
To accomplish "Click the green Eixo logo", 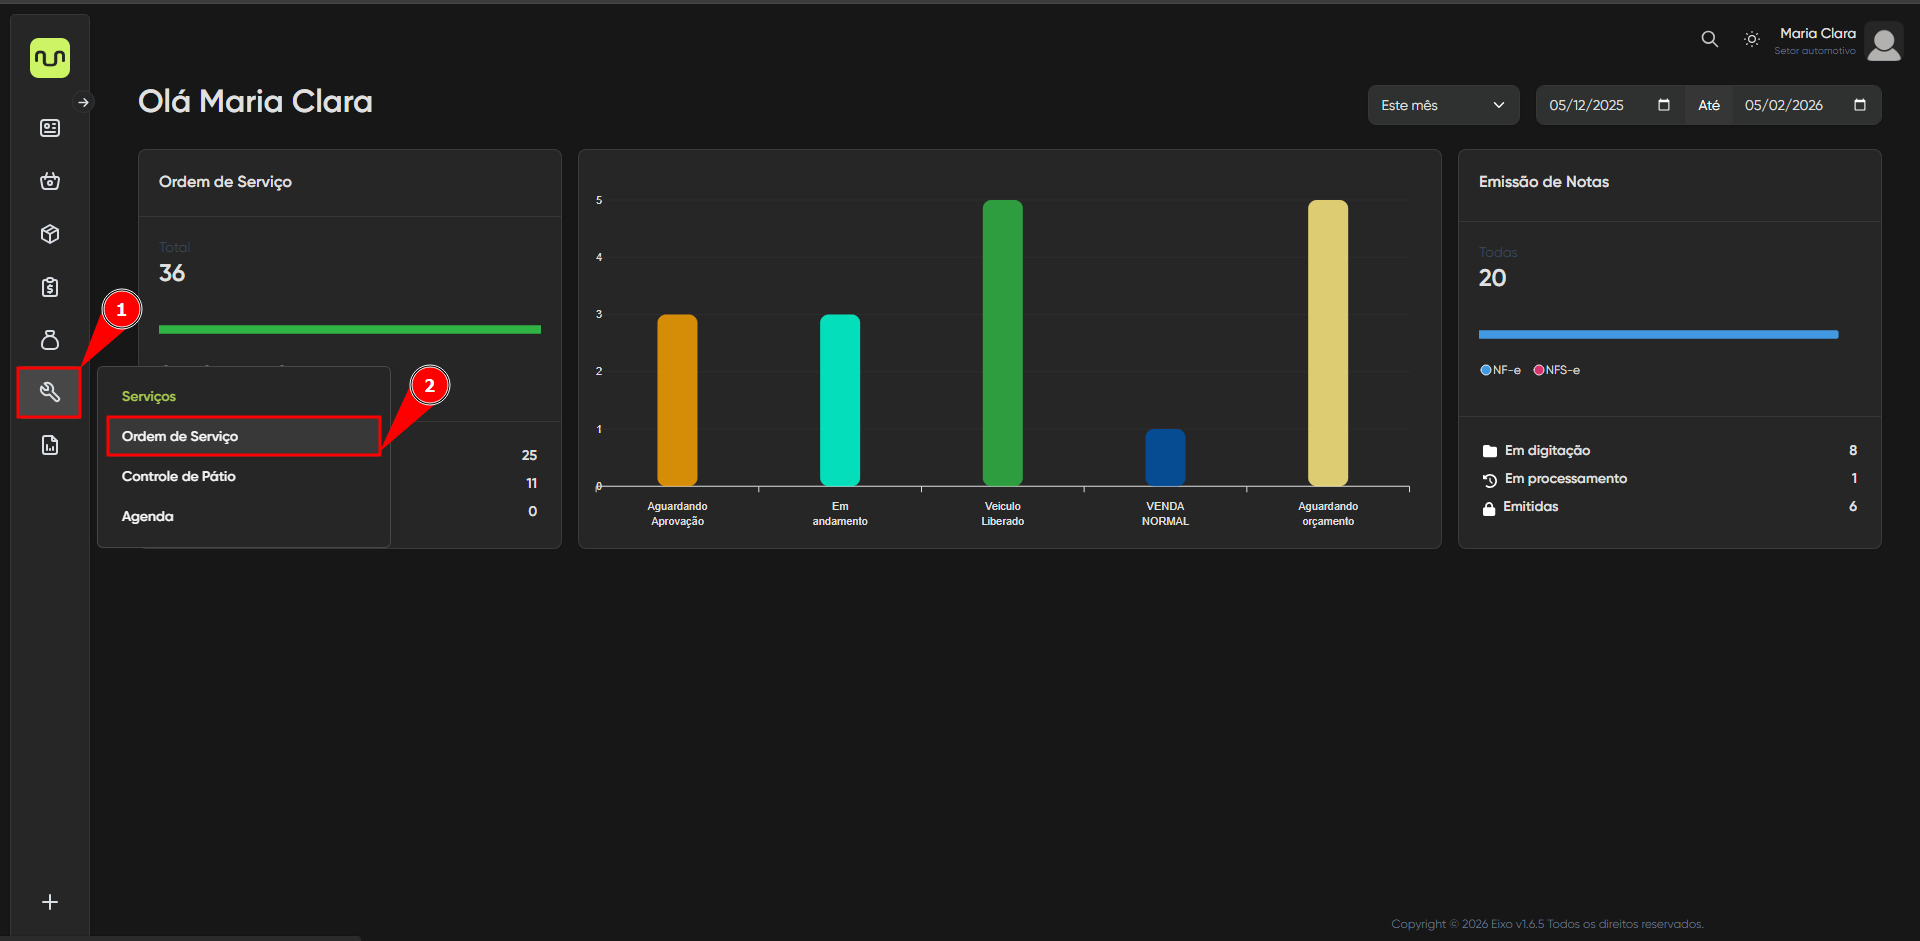I will (49, 58).
